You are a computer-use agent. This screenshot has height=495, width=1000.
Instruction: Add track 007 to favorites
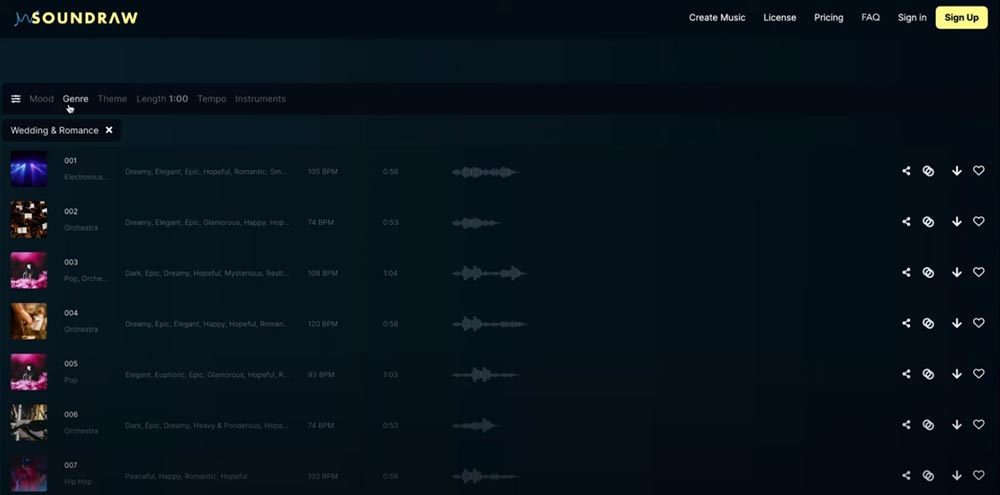pyautogui.click(x=979, y=475)
